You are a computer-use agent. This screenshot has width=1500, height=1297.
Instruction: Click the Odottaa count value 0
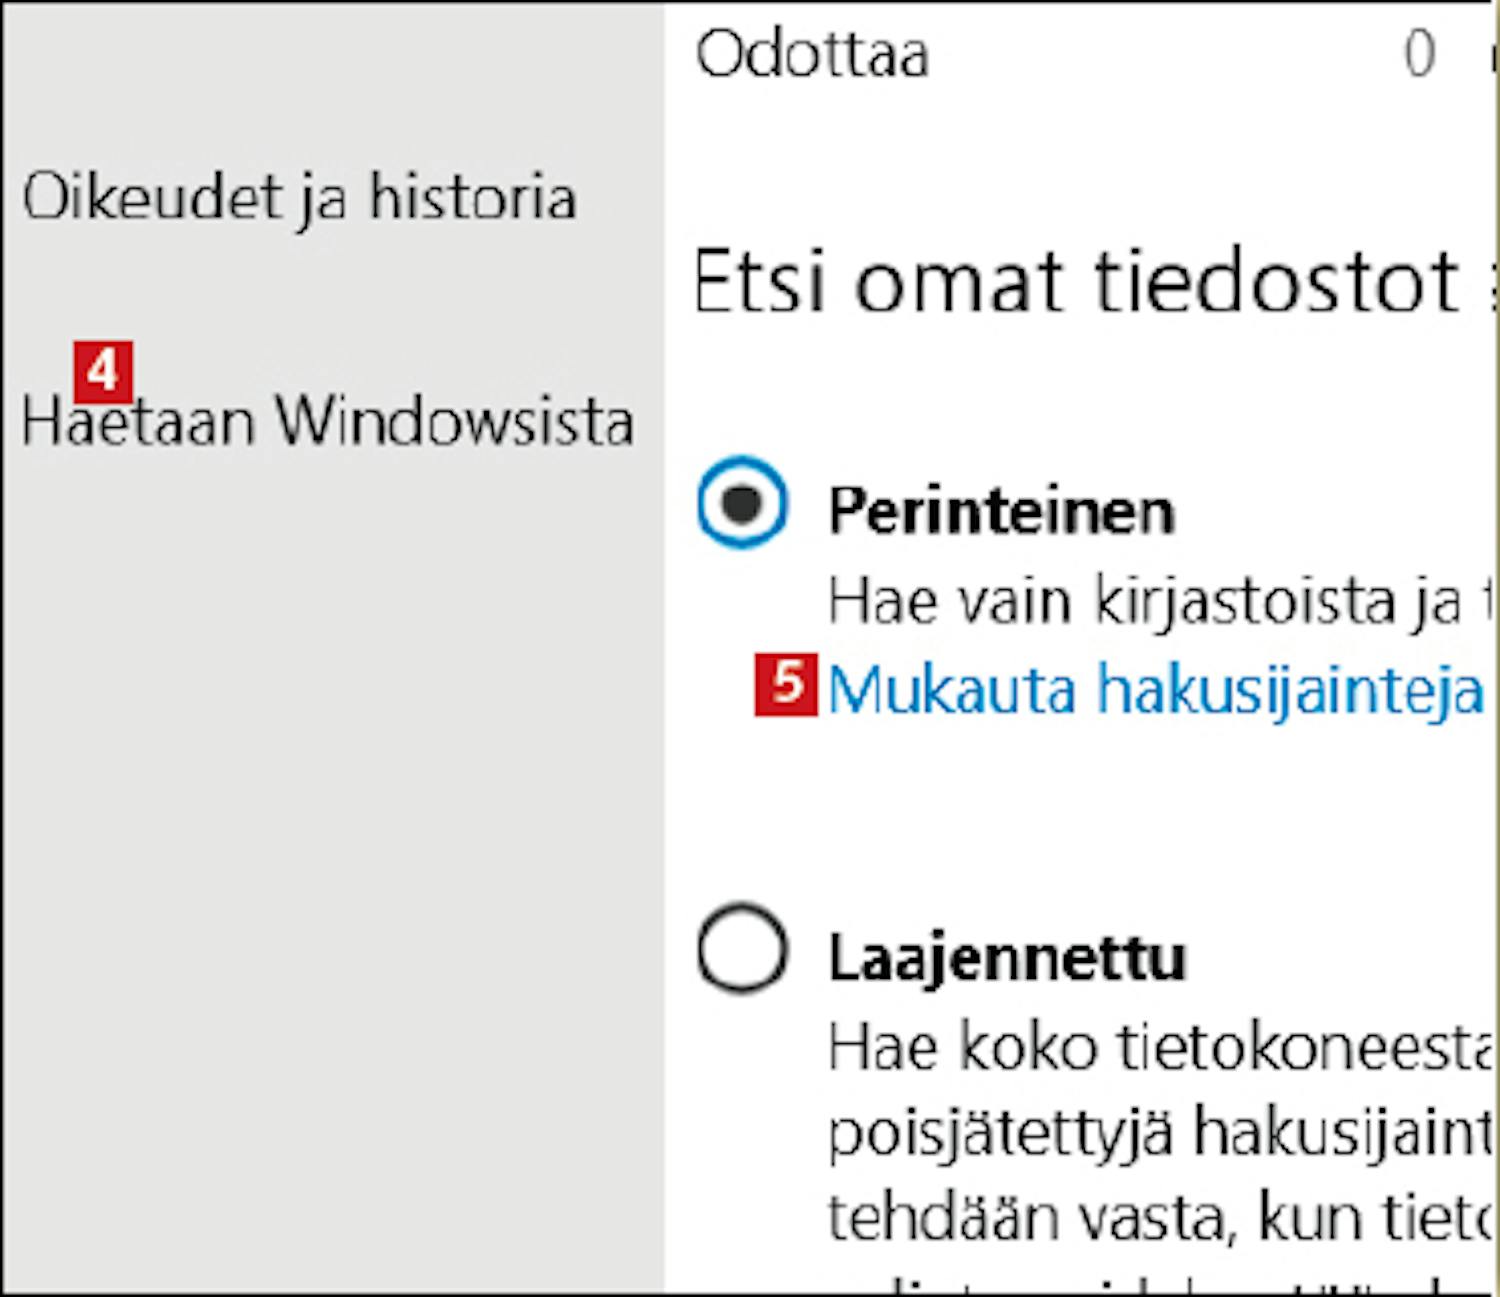[x=1419, y=53]
